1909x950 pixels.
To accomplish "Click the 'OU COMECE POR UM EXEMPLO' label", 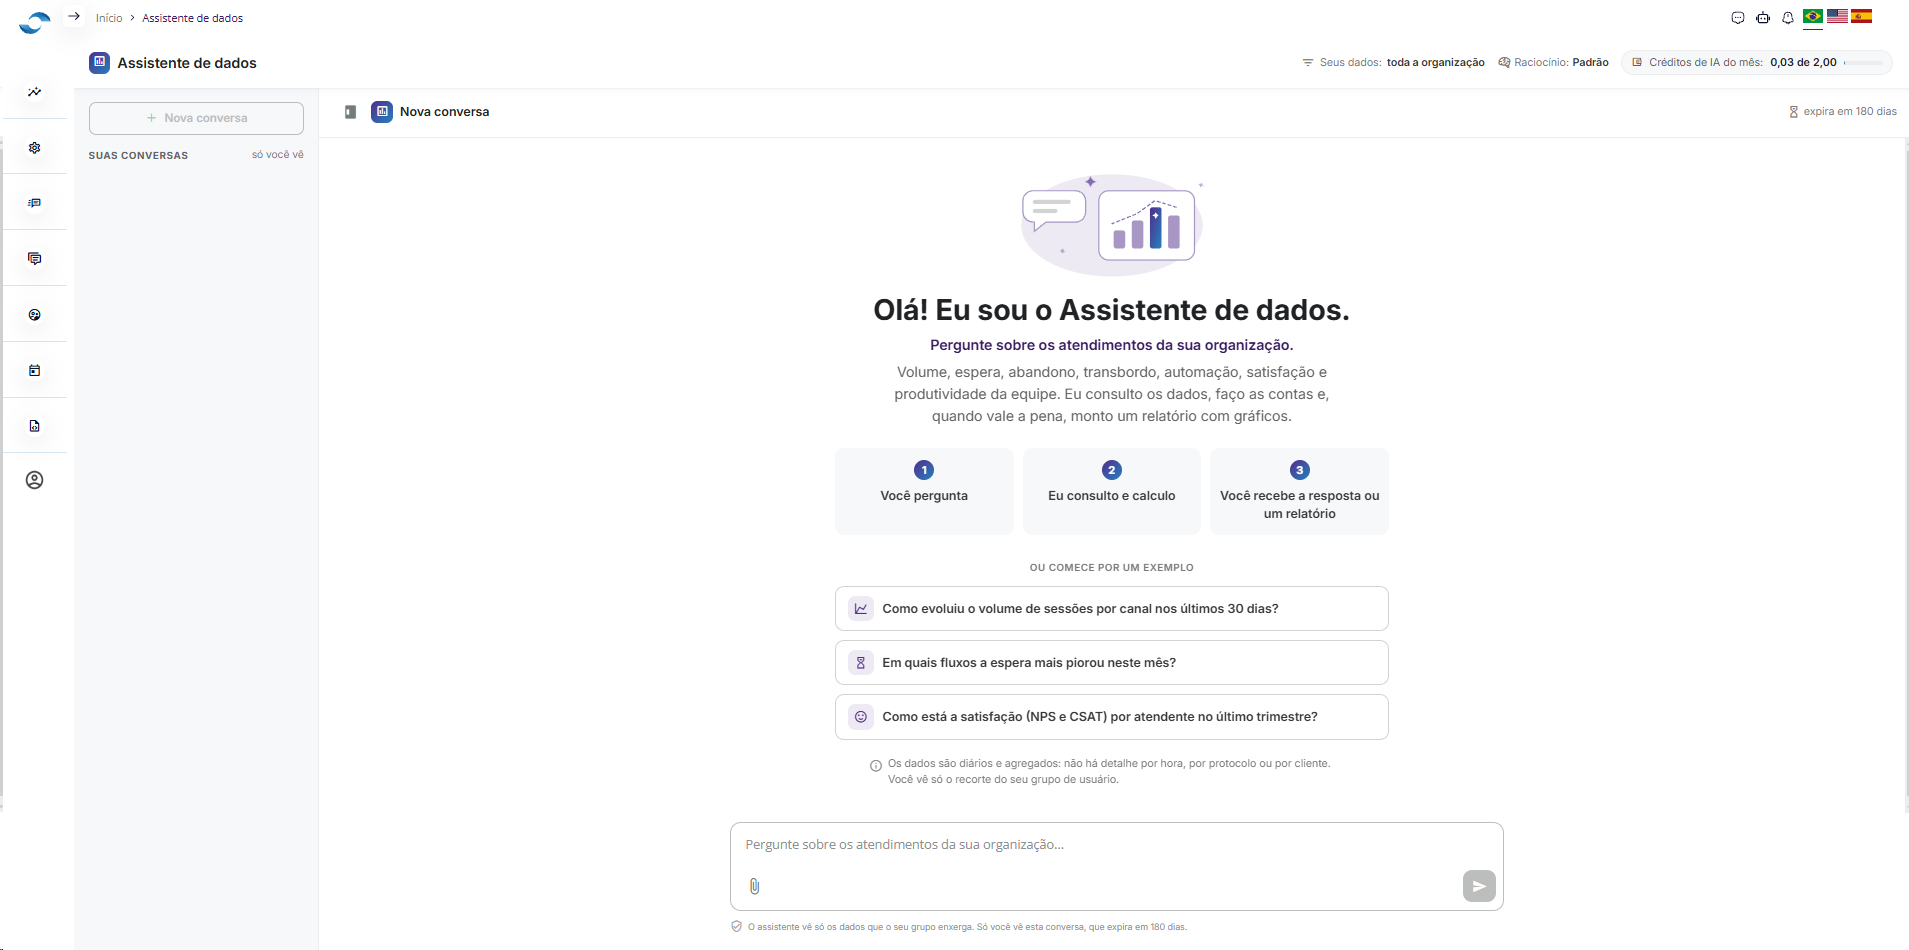I will tap(1111, 568).
